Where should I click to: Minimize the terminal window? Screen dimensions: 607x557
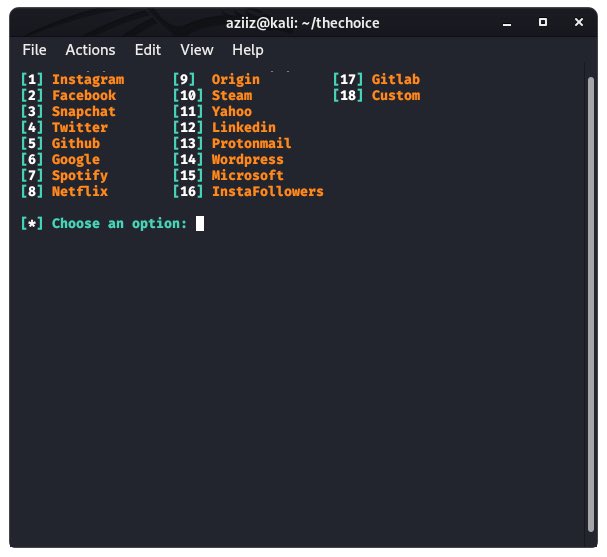pyautogui.click(x=507, y=23)
